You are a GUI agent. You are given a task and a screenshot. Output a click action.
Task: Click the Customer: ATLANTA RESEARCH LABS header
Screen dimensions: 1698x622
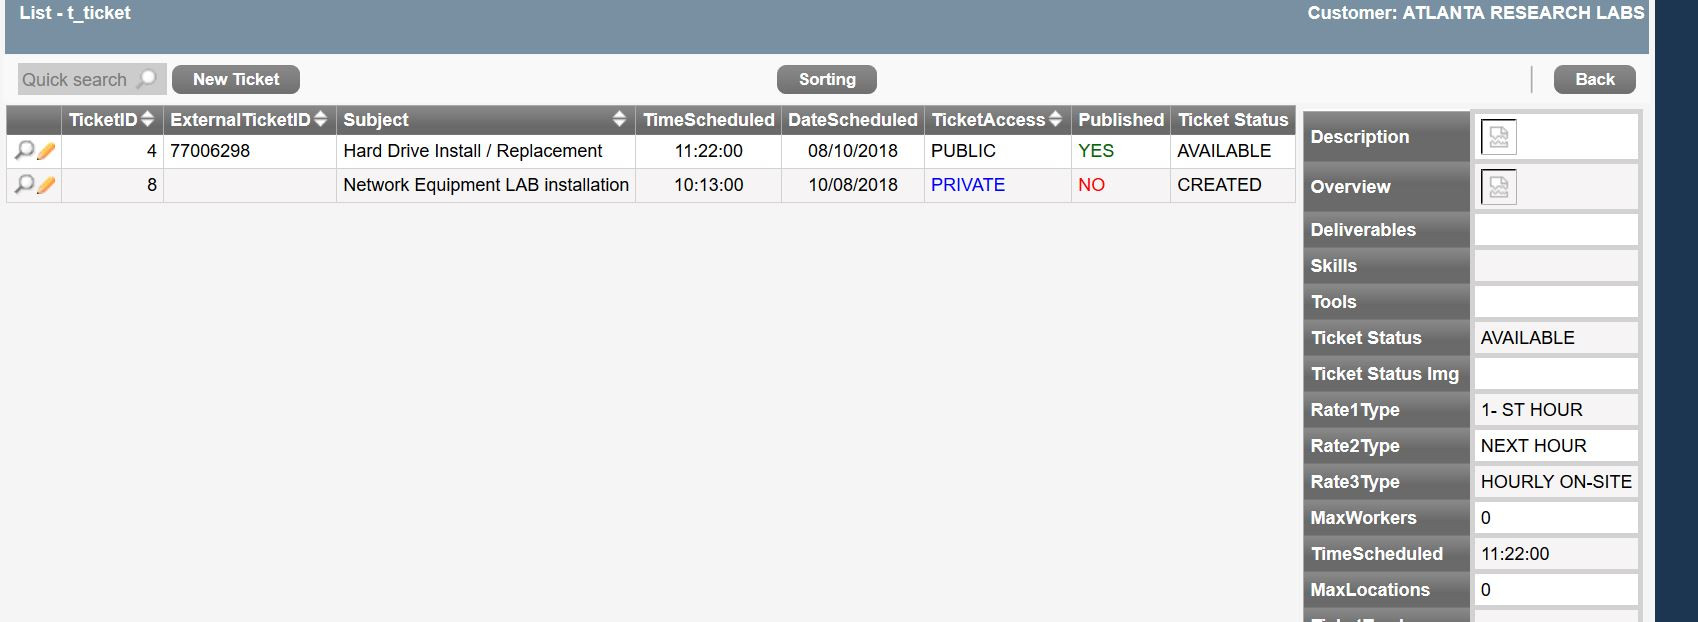(1476, 13)
